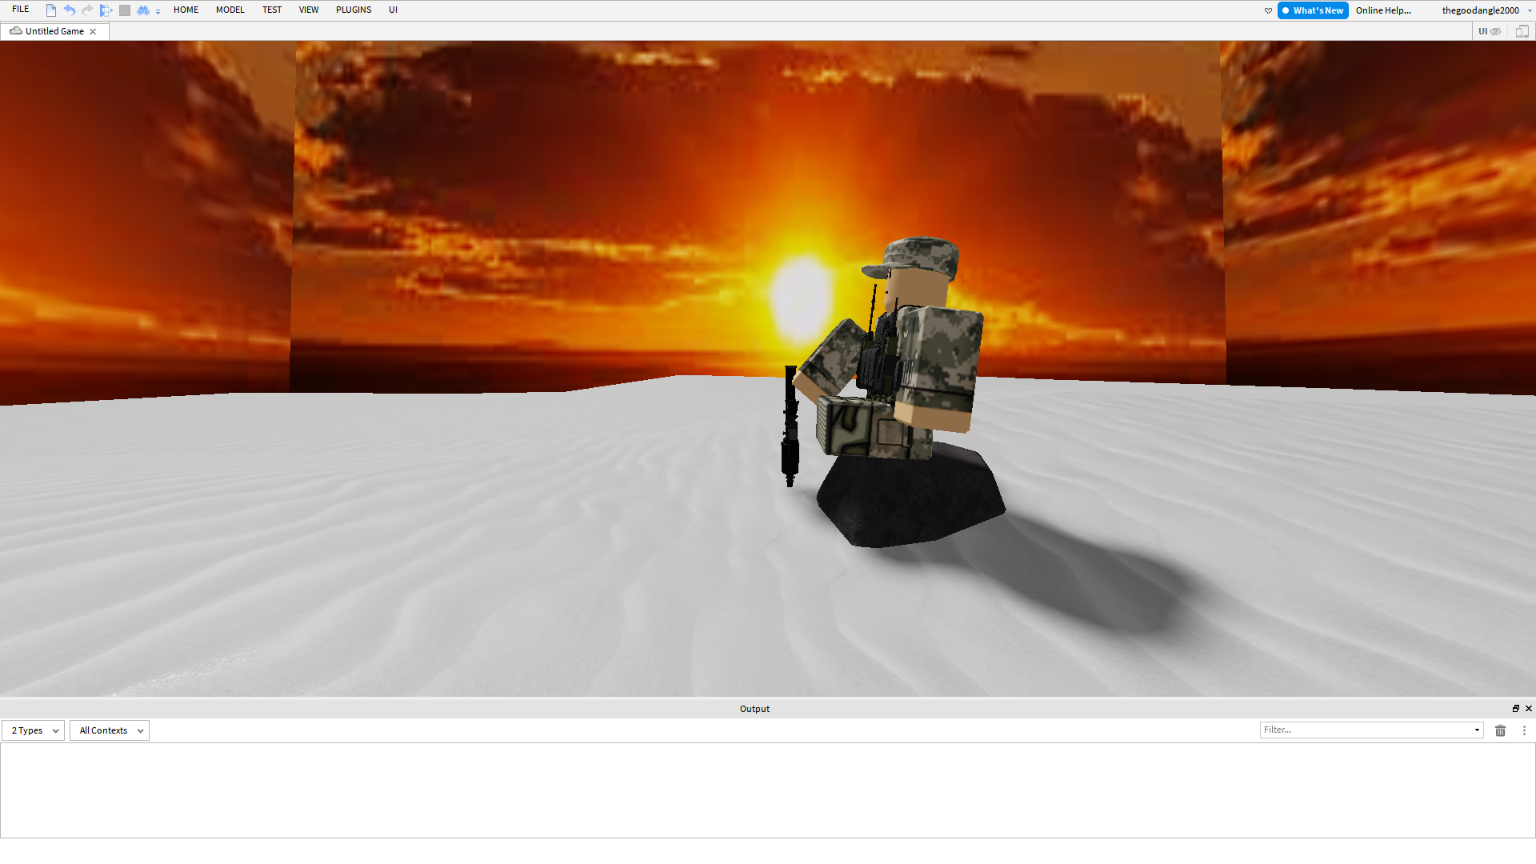Click the What's New button
This screenshot has width=1536, height=864.
coord(1313,11)
